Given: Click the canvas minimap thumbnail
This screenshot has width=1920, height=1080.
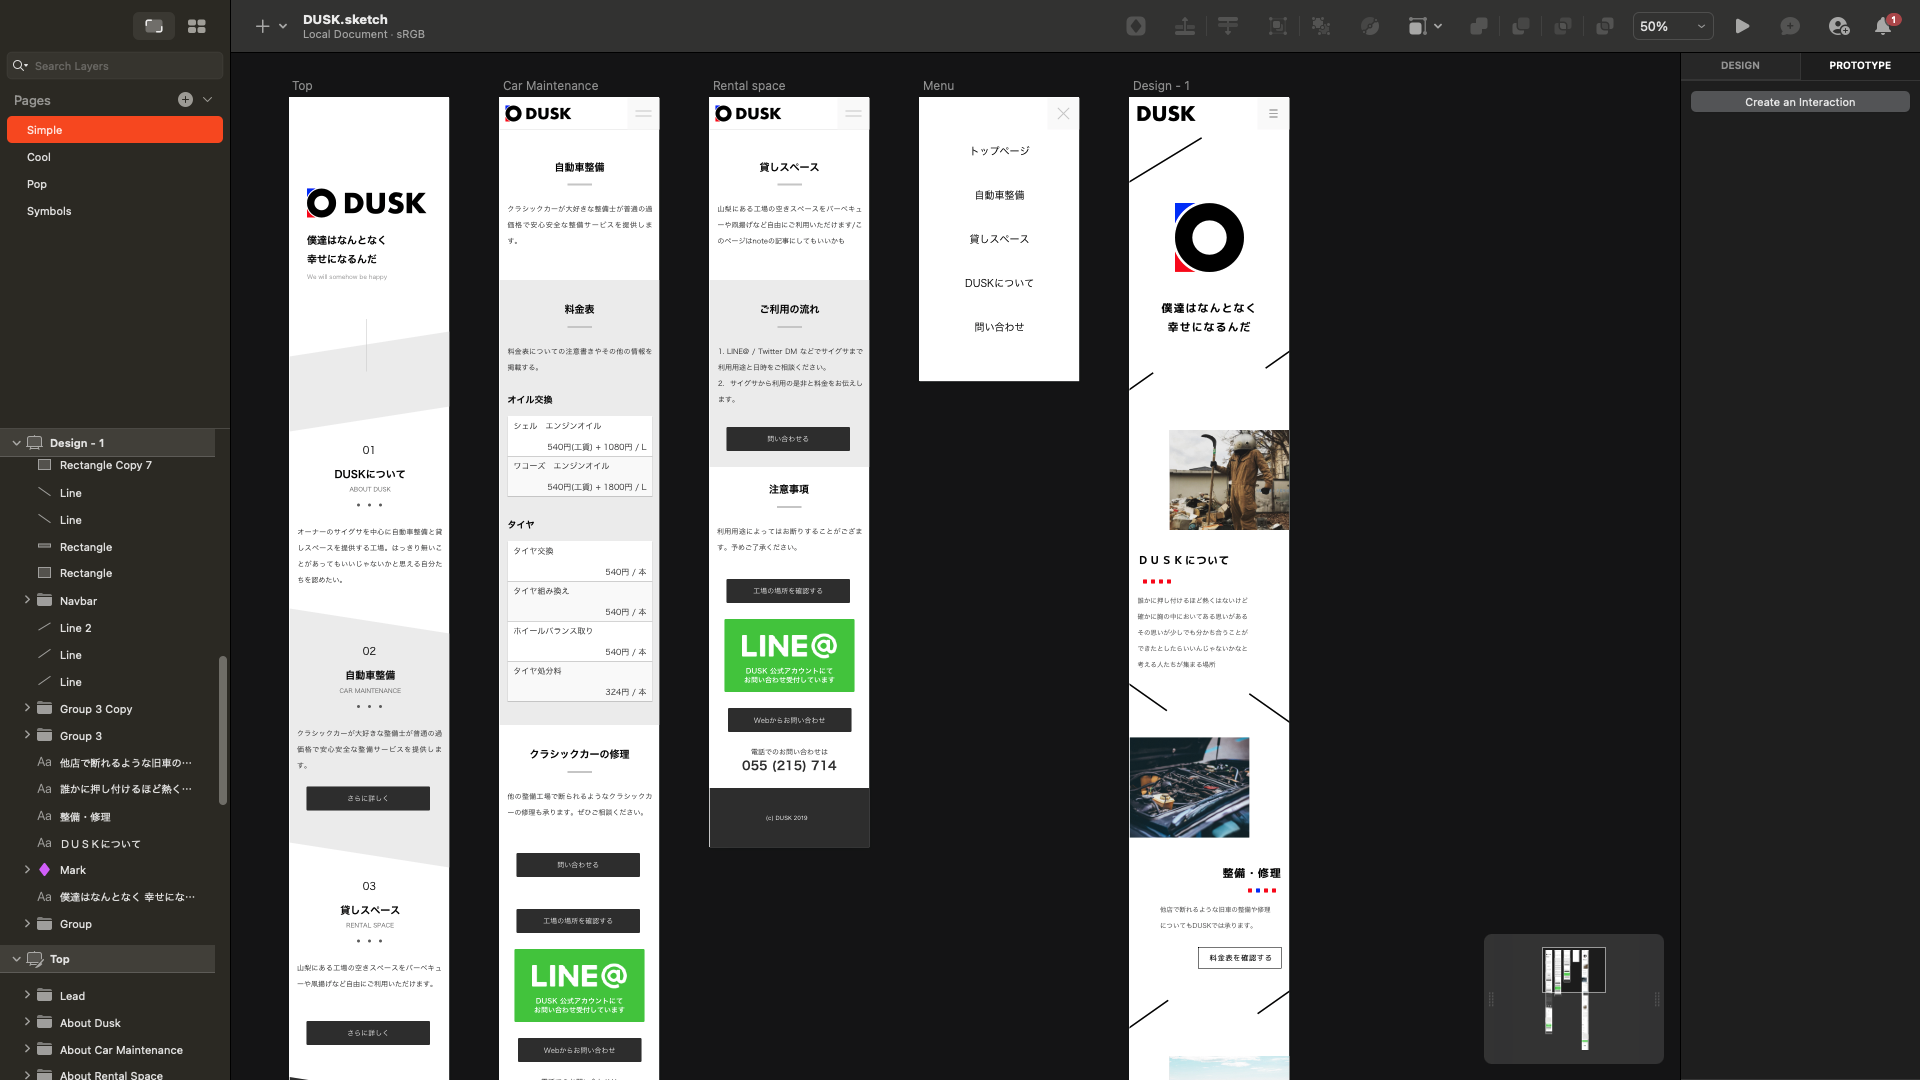Looking at the screenshot, I should coord(1573,998).
